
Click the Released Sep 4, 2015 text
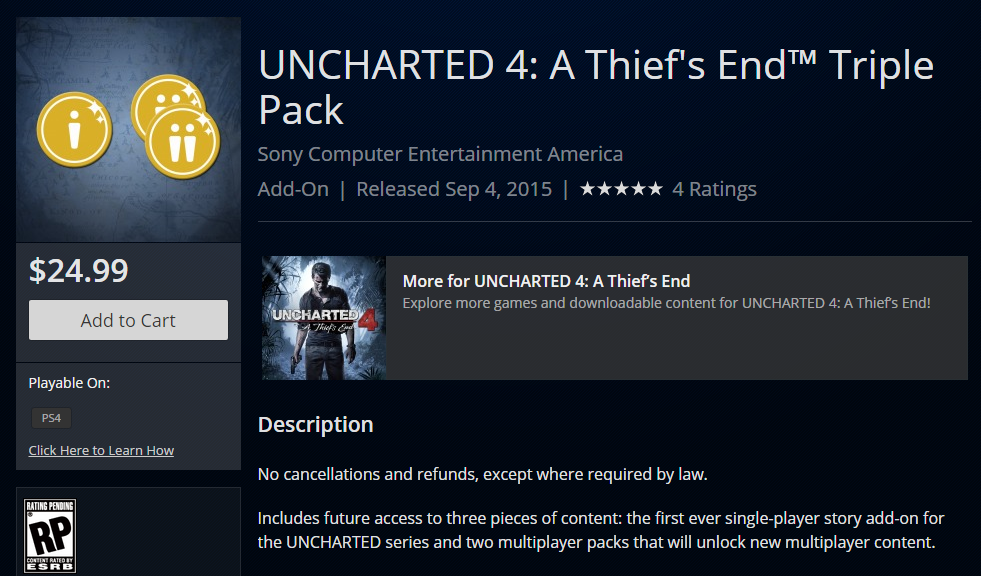(454, 189)
